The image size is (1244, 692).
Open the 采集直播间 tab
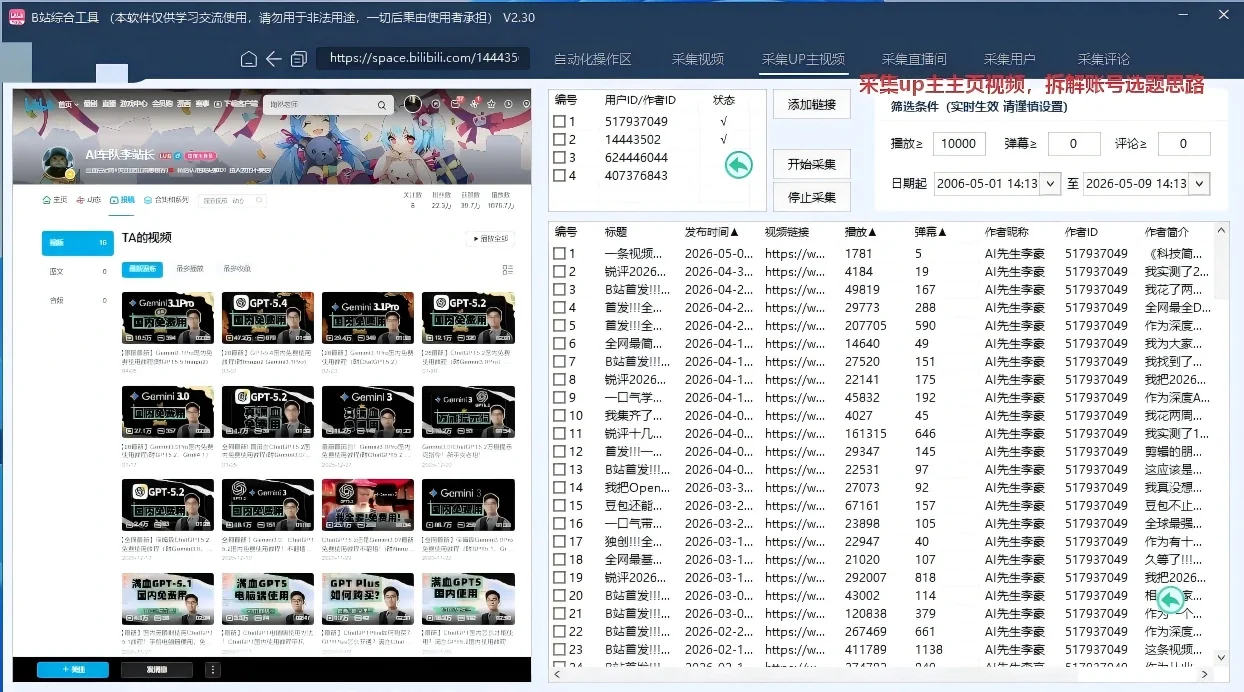(914, 59)
